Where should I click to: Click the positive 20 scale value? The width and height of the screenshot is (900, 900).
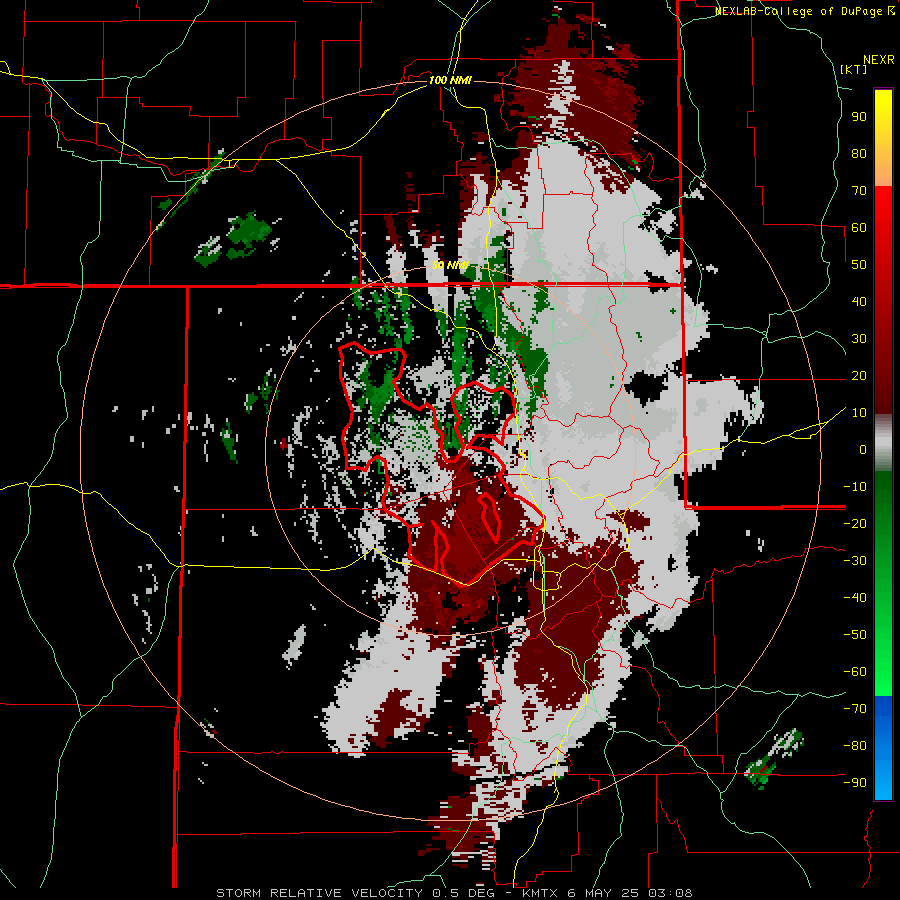[x=859, y=375]
